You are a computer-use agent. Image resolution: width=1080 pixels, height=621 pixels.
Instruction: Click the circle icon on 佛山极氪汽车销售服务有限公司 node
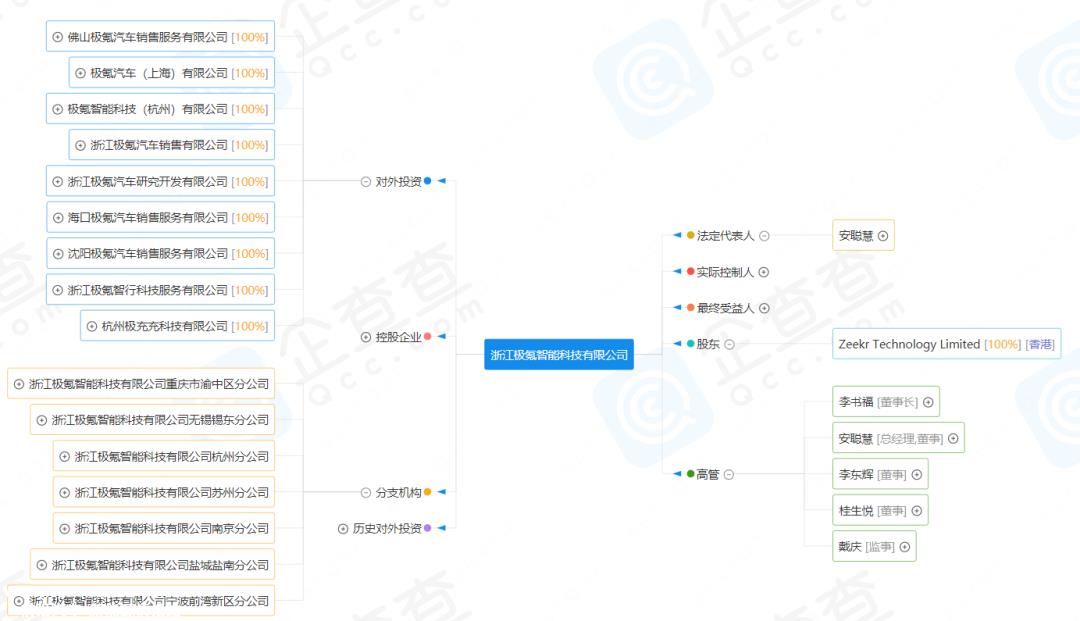coord(55,37)
